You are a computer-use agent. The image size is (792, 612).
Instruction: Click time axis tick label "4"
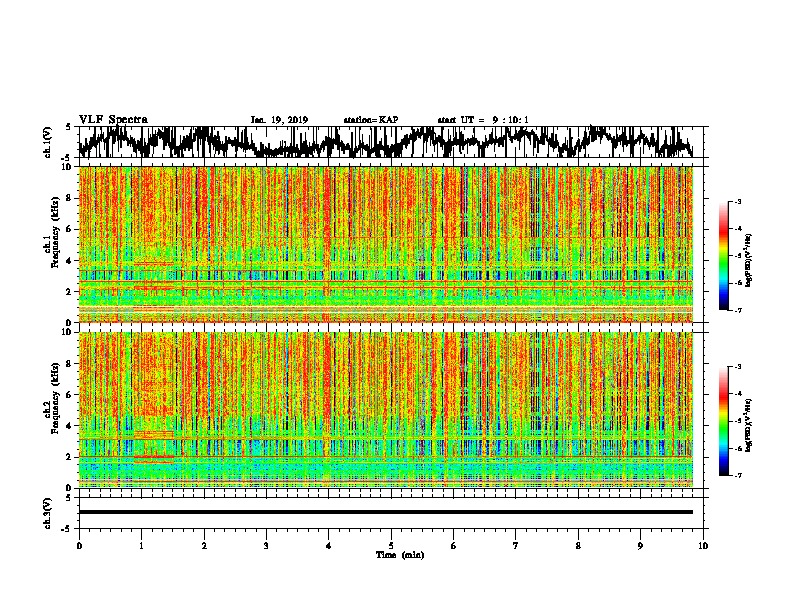tap(329, 546)
